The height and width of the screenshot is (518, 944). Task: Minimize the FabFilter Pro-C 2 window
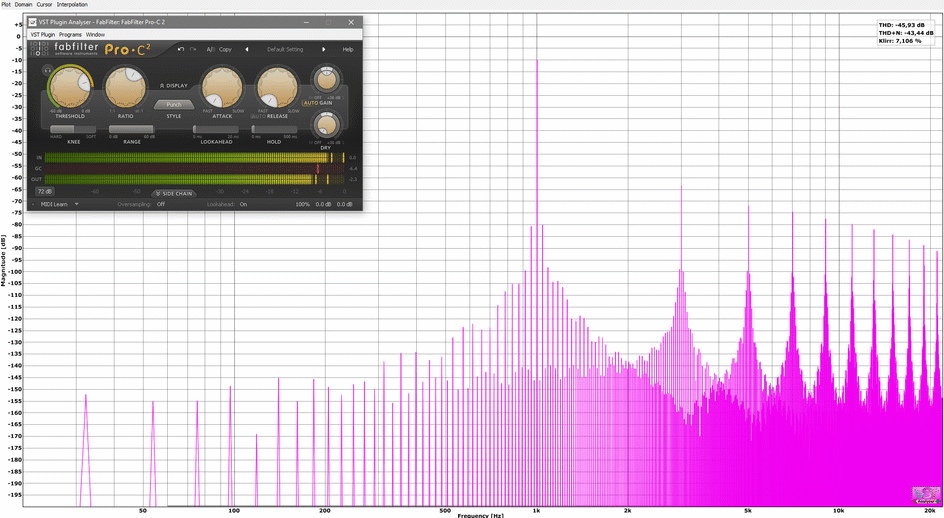click(x=306, y=22)
